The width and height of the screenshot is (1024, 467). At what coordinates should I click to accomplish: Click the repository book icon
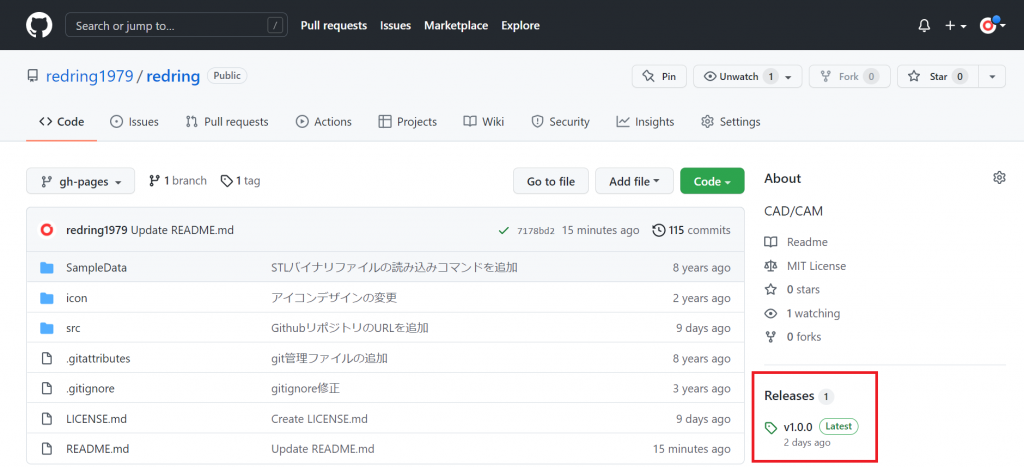click(x=33, y=76)
